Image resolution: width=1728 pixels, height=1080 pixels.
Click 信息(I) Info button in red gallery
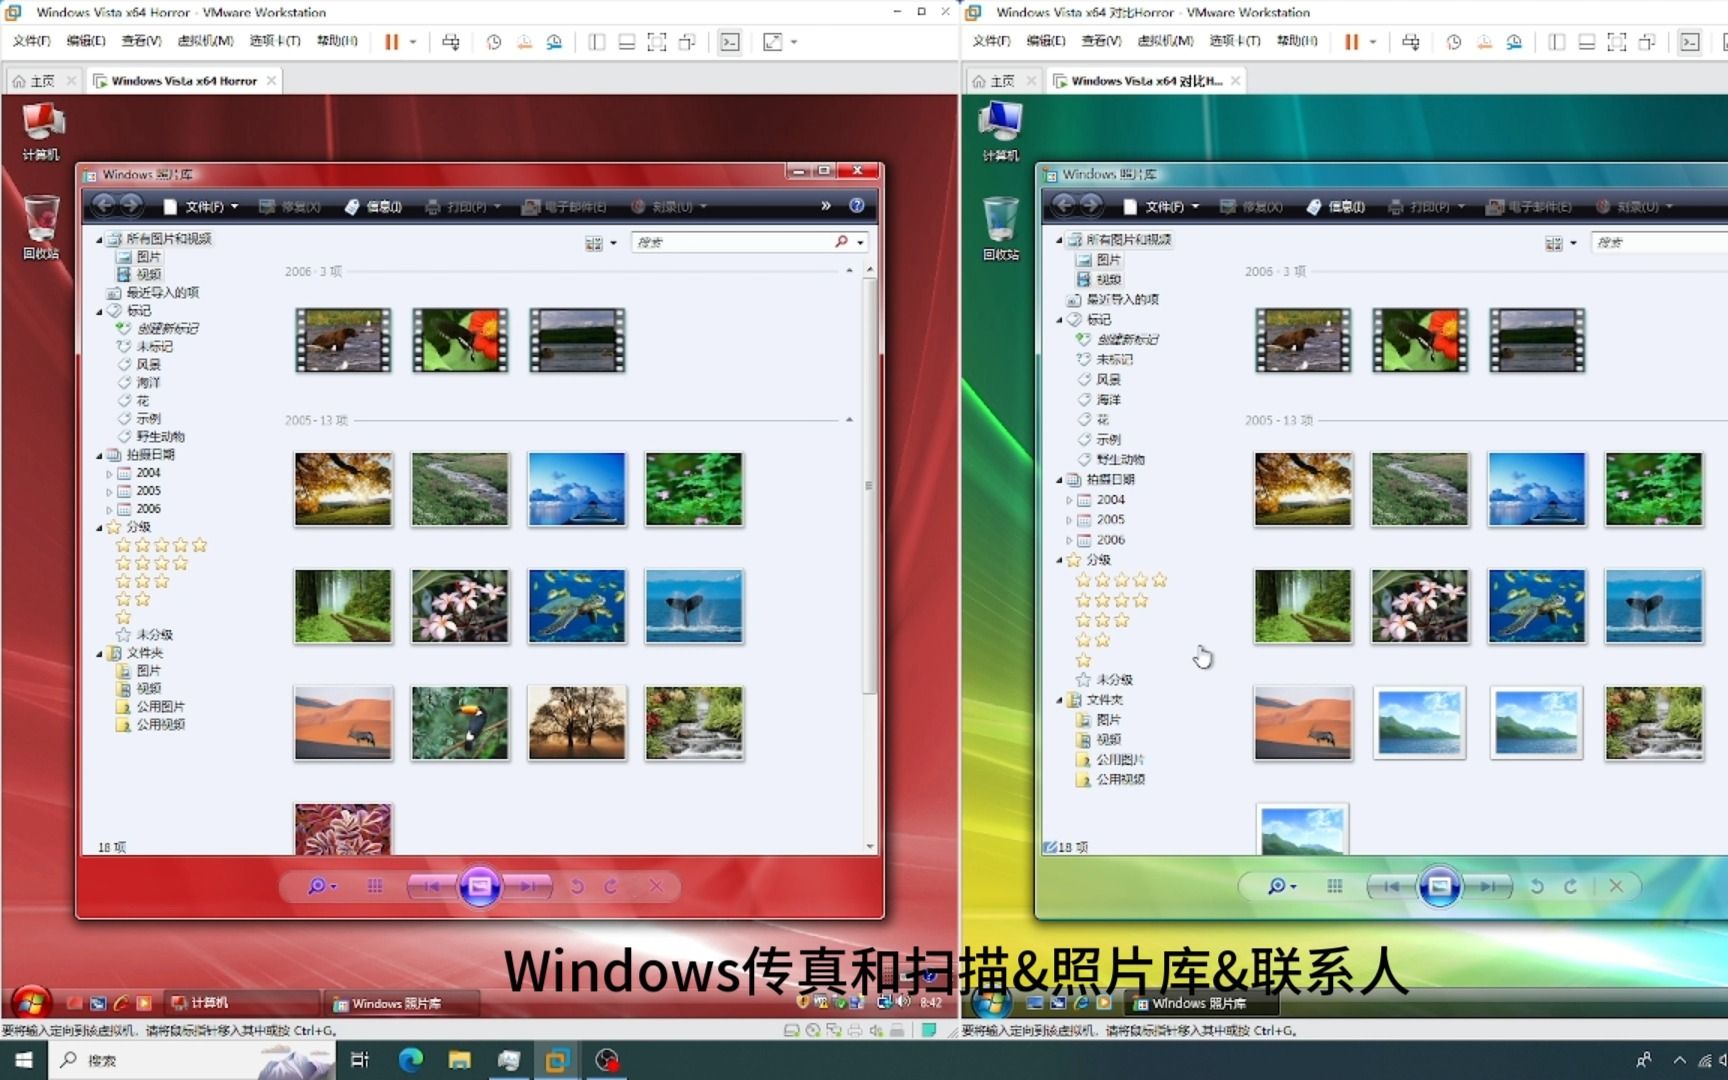coord(374,207)
